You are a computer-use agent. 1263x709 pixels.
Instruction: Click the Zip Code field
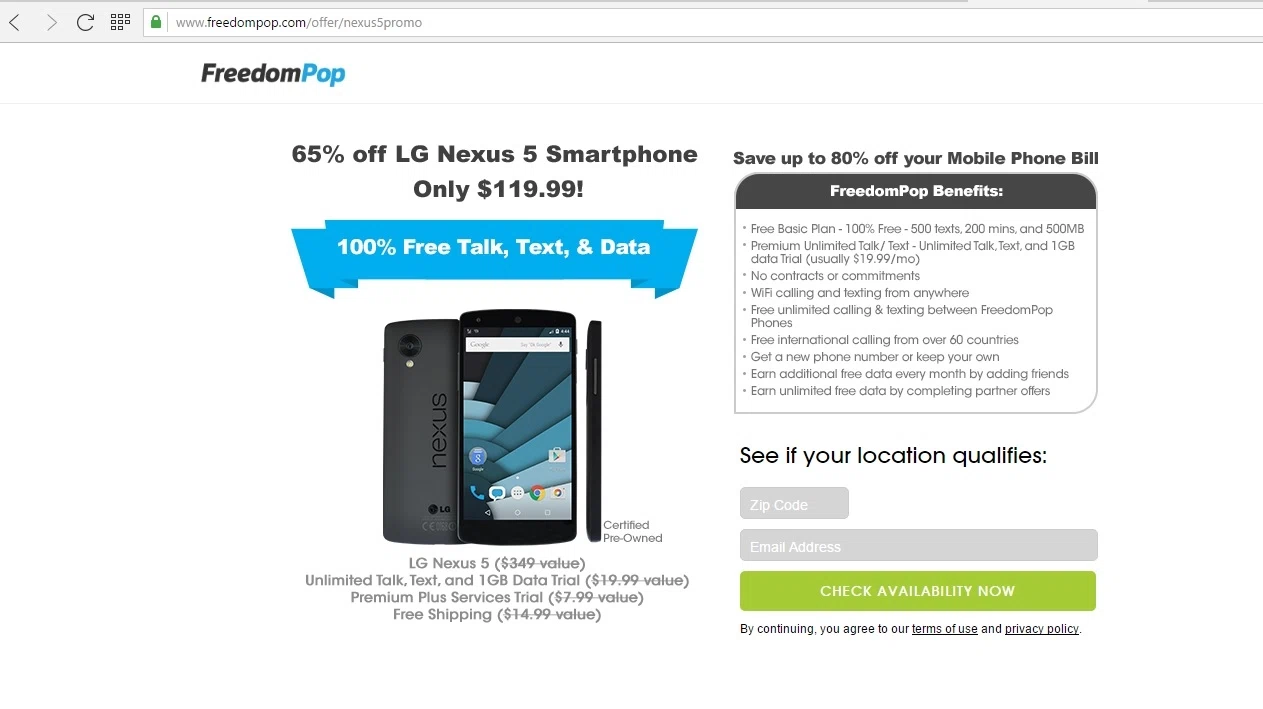pos(794,503)
